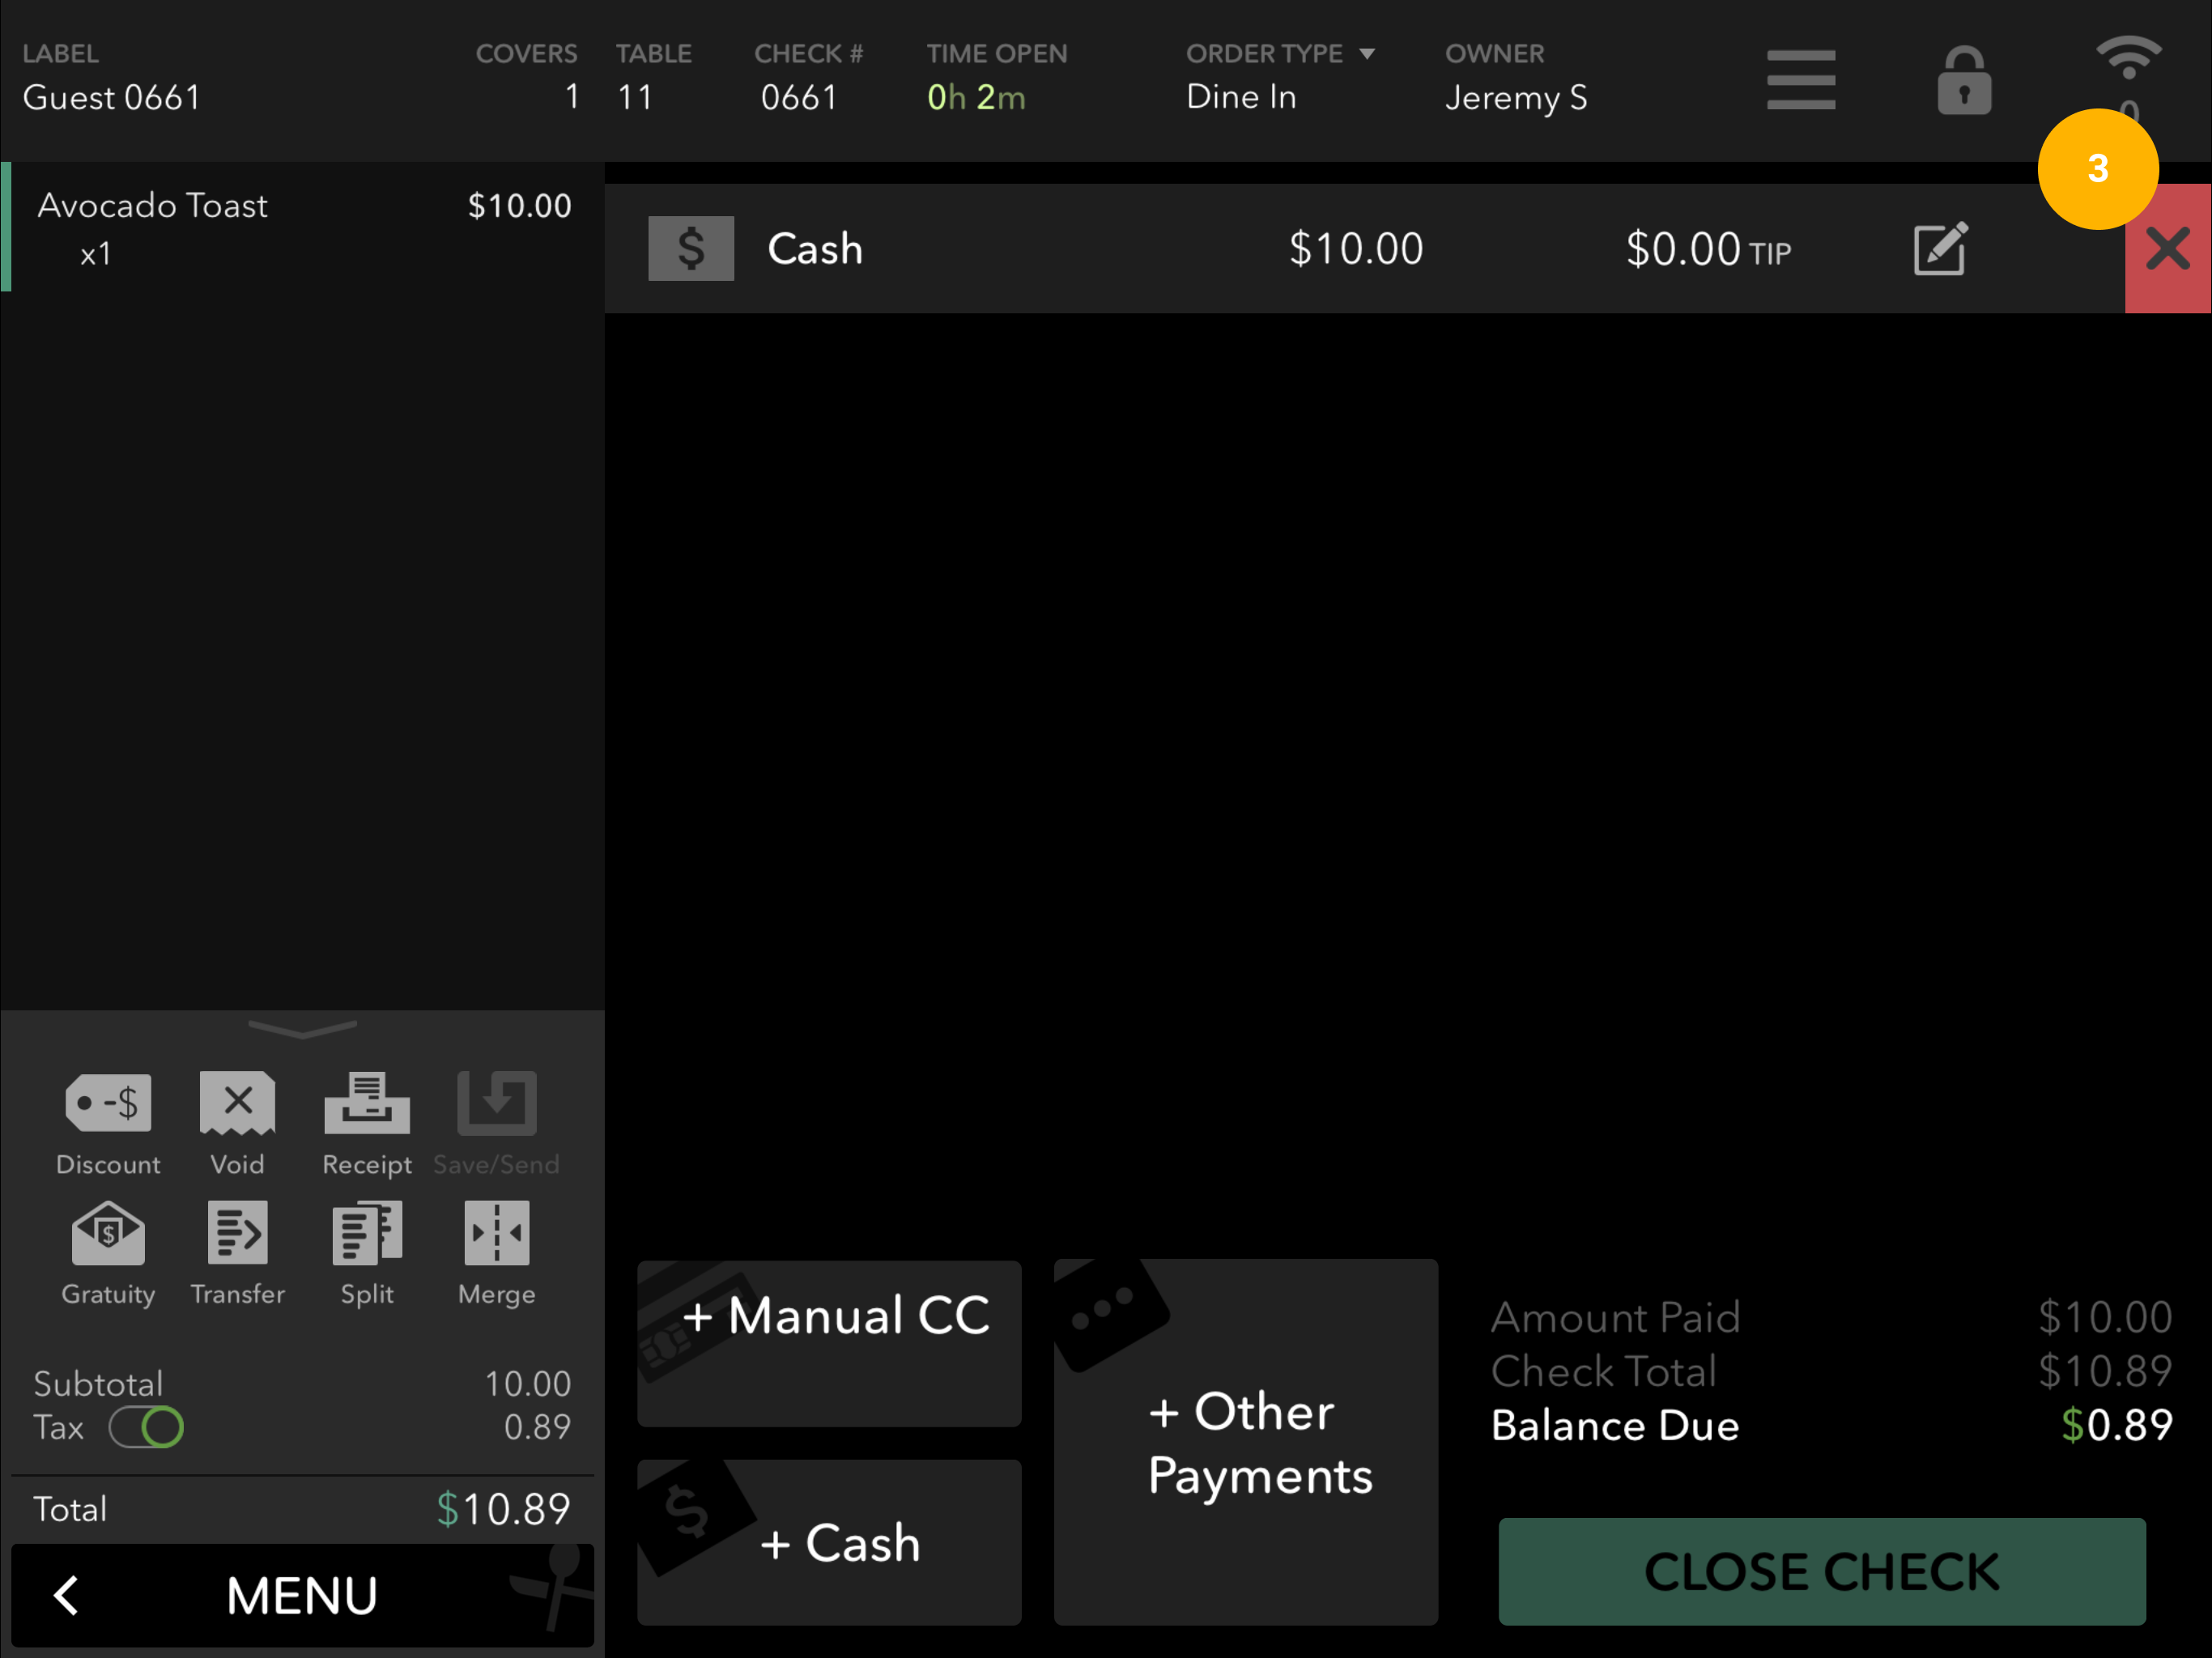
Task: Tap the $10.00 Cash payment amount
Action: click(x=1355, y=249)
